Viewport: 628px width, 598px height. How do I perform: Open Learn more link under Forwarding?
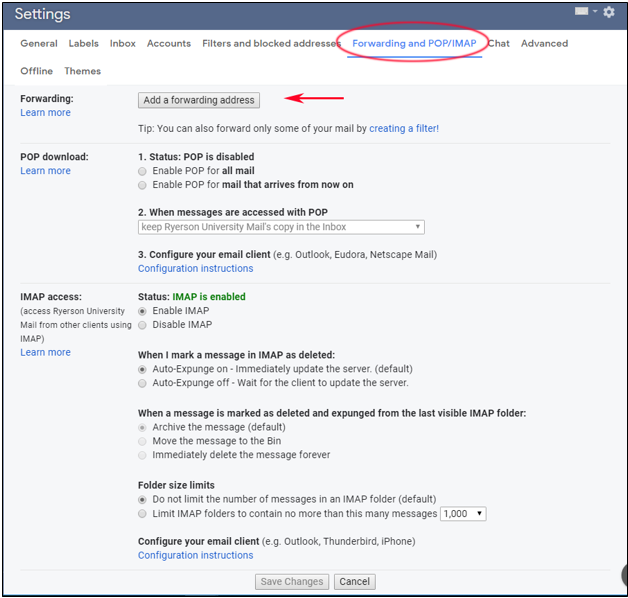pyautogui.click(x=45, y=113)
